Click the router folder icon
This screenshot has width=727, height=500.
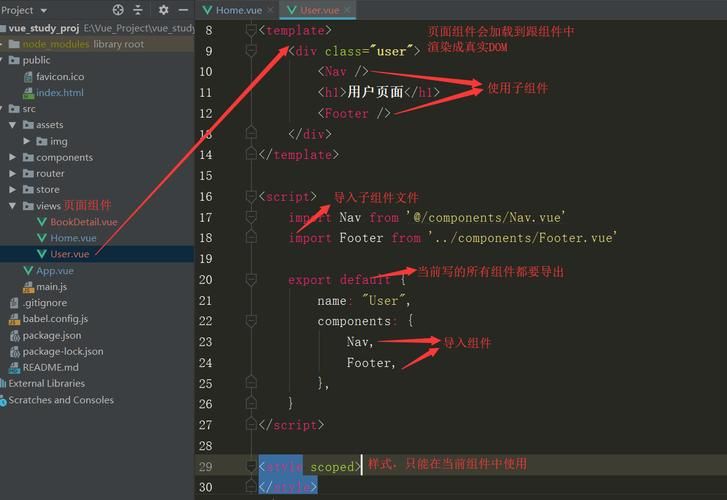pos(28,173)
